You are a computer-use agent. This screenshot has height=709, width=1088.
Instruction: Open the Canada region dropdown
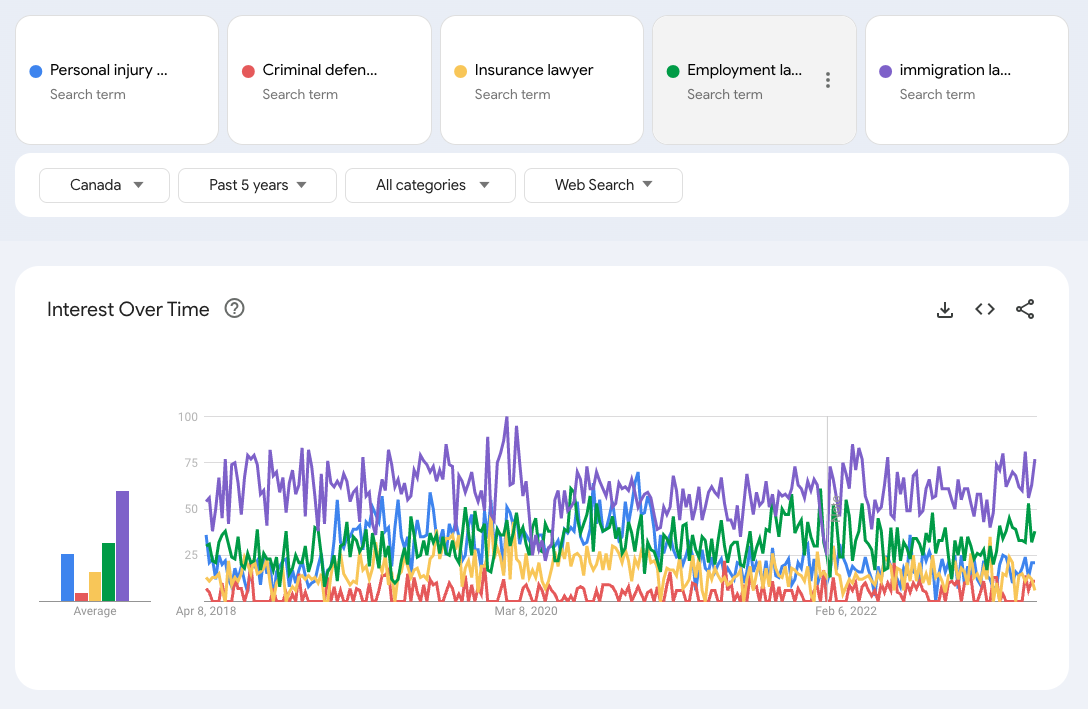coord(104,185)
